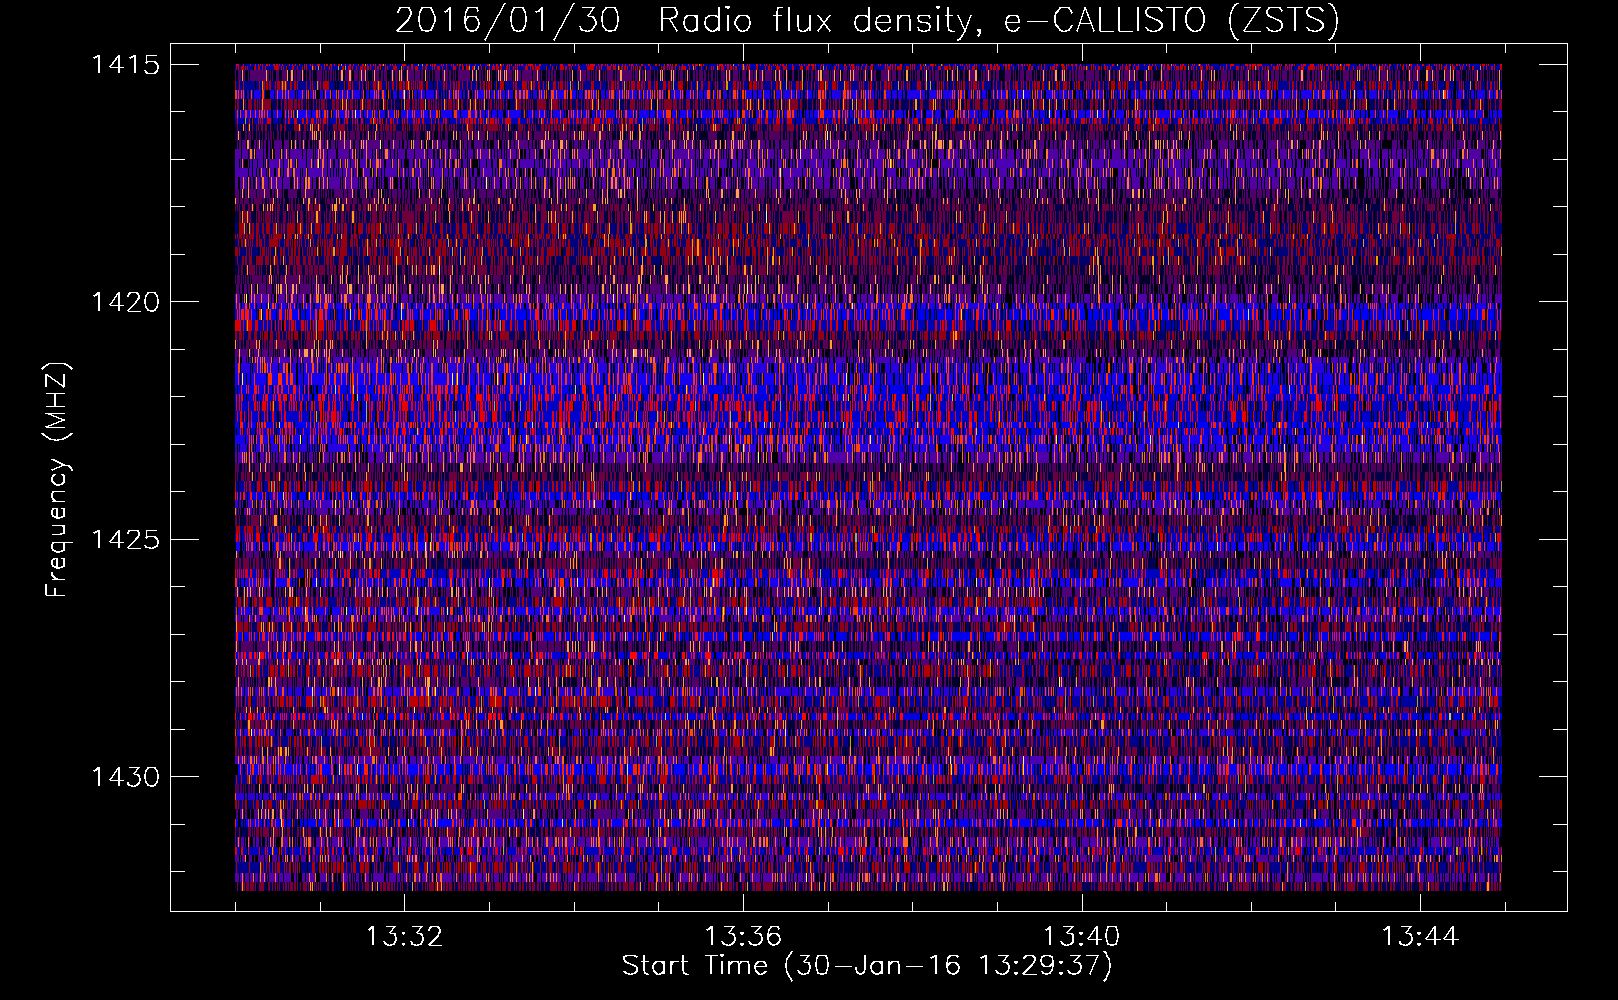Click the '1415' frequency axis label
Screen dimensions: 1618x1000
[x=125, y=65]
